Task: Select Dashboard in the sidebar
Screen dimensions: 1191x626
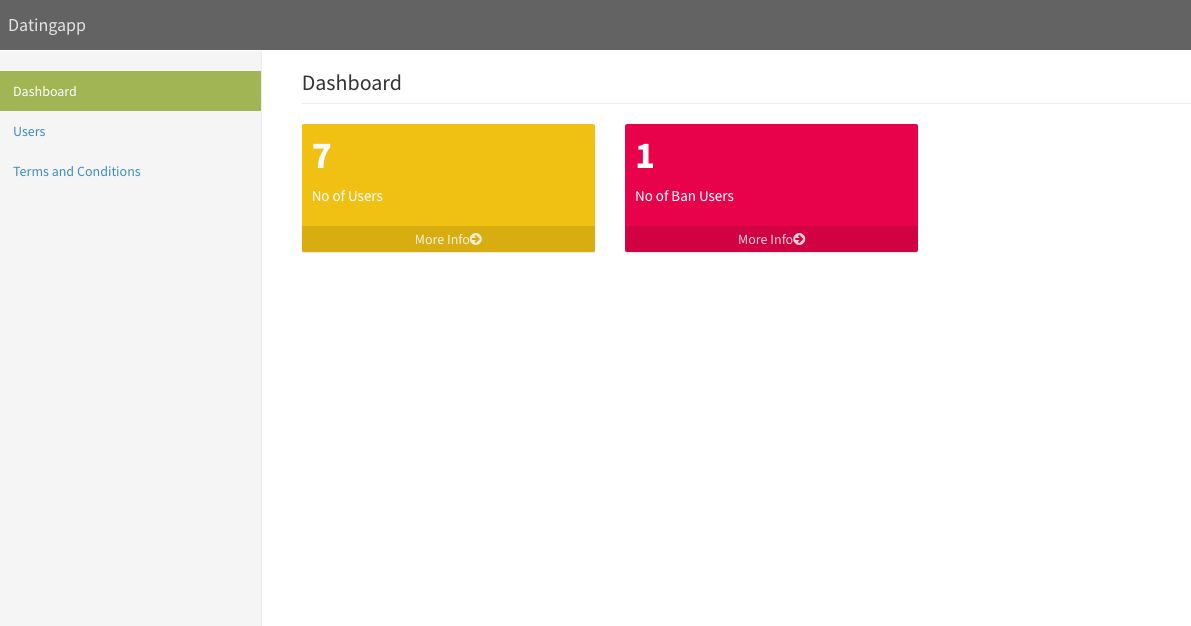Action: click(x=131, y=91)
